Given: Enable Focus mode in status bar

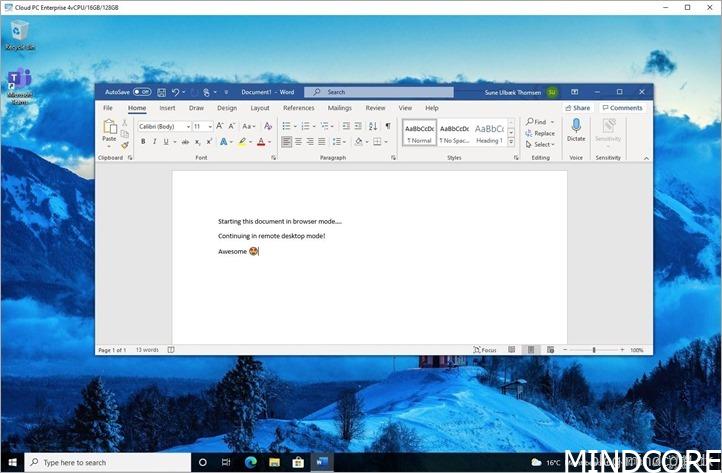Looking at the screenshot, I should click(x=484, y=350).
